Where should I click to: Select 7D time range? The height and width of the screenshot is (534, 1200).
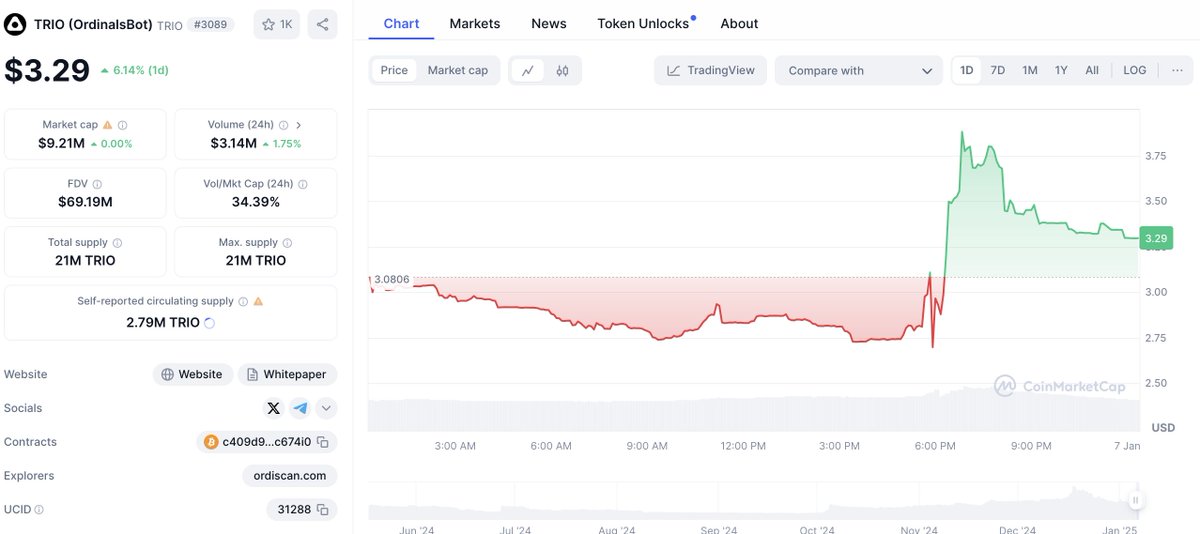click(998, 70)
